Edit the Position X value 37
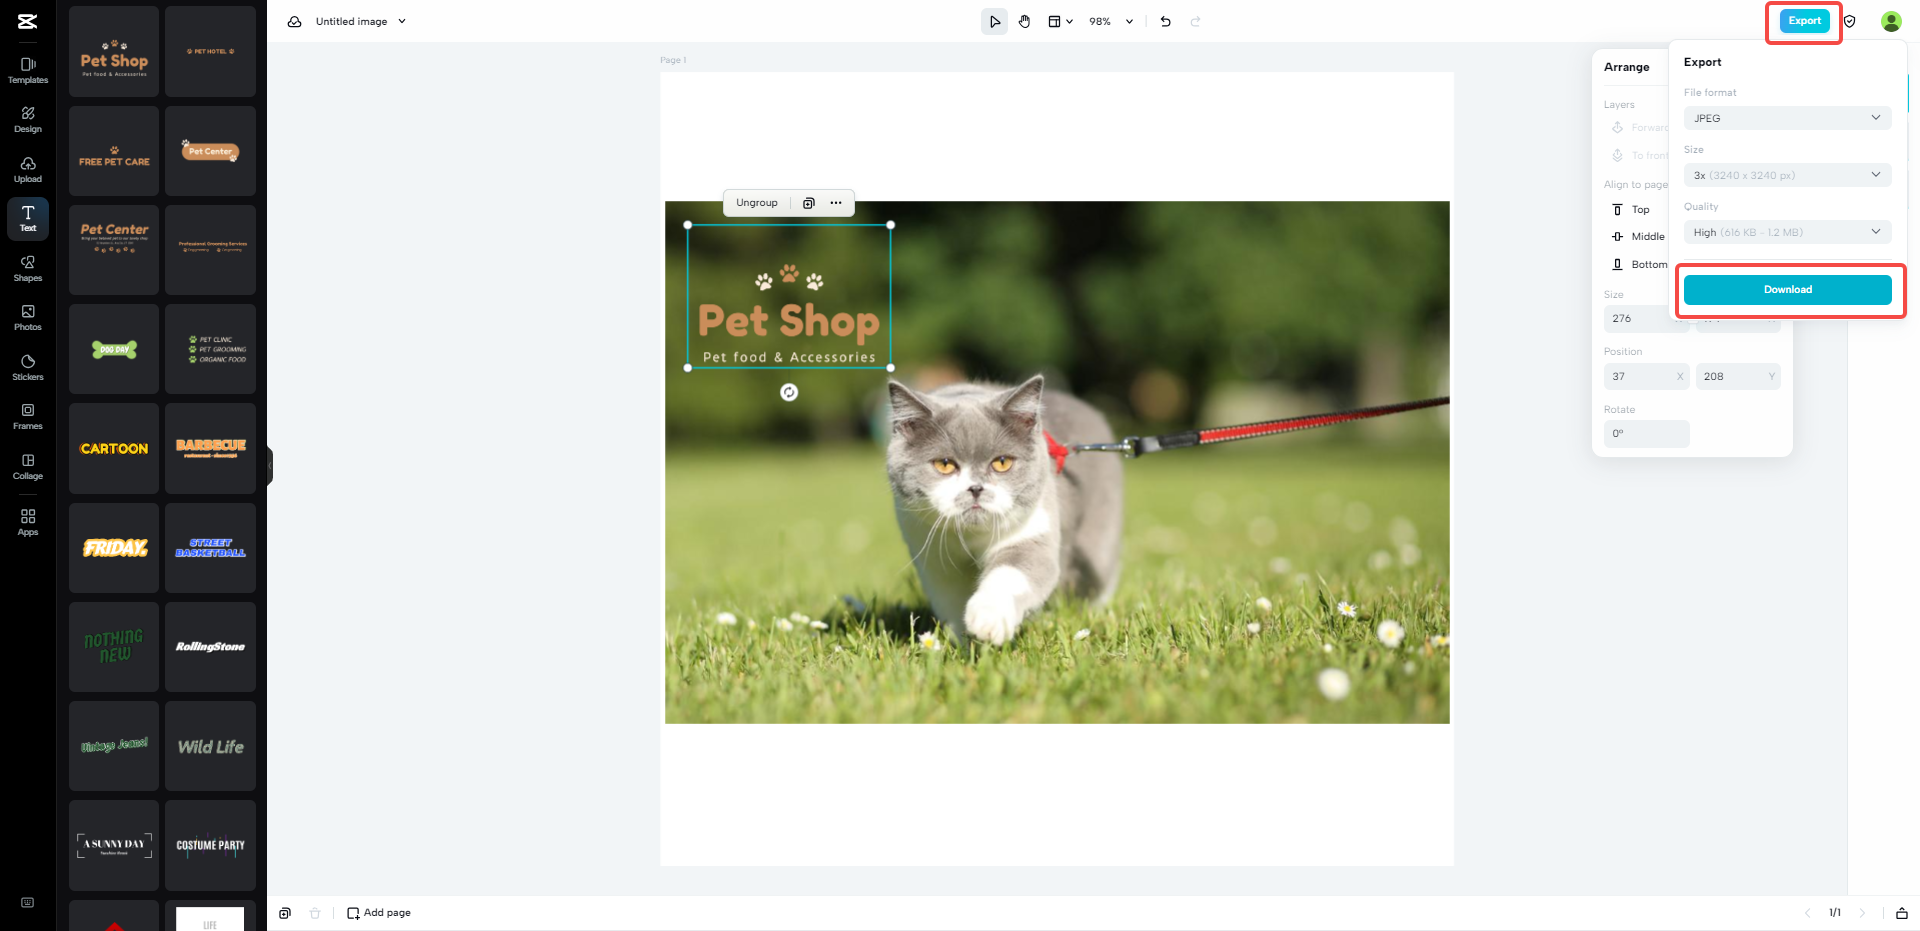 coord(1646,377)
